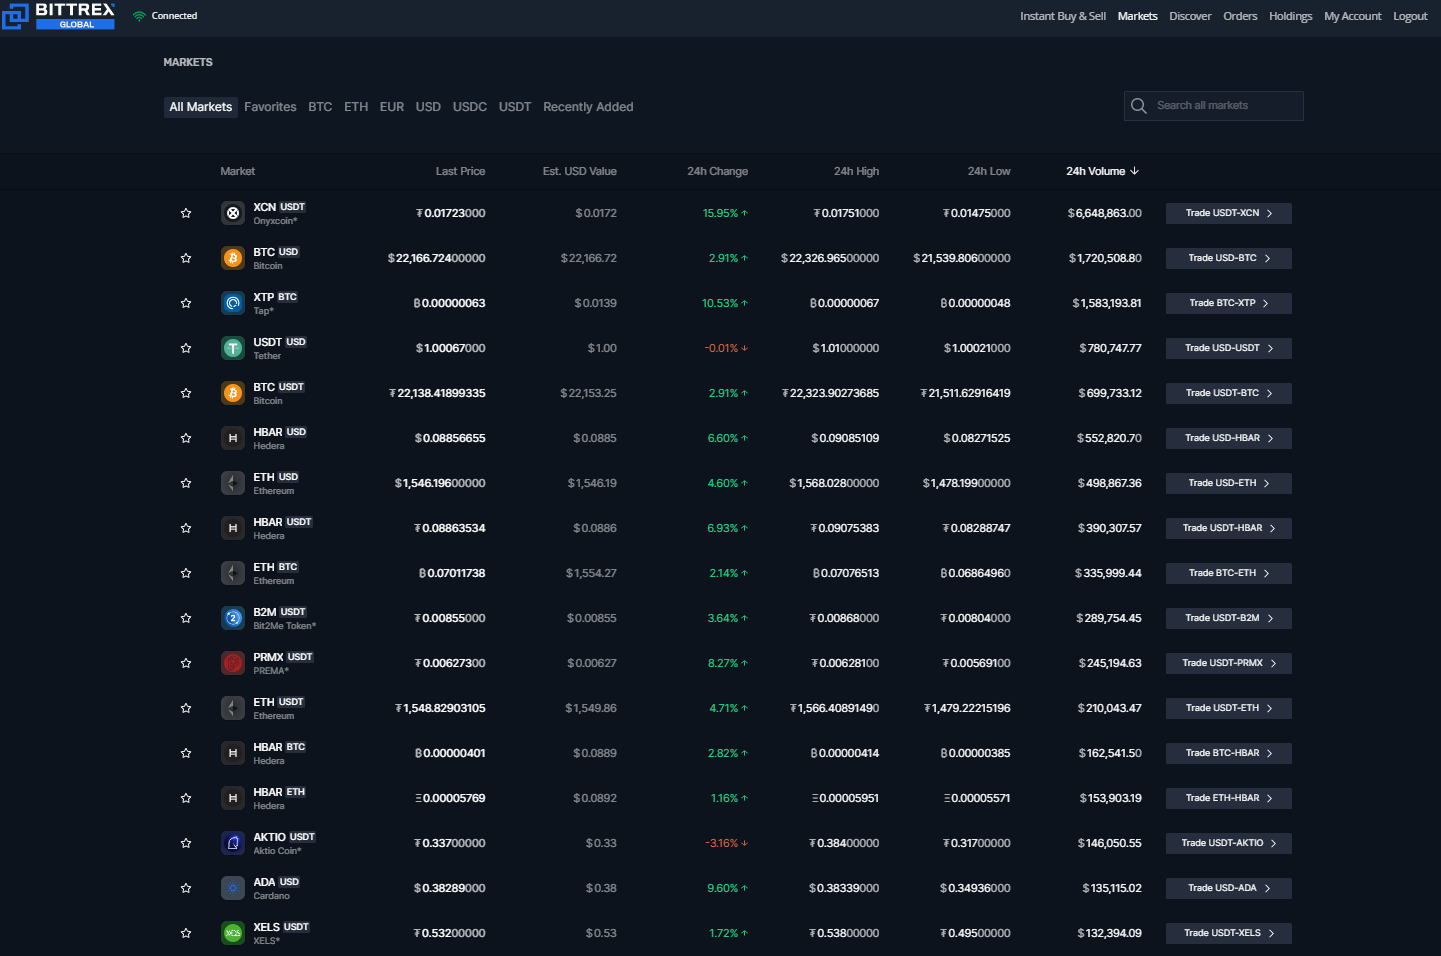The height and width of the screenshot is (956, 1441).
Task: Favorite the B2M USDT market star
Action: [x=186, y=618]
